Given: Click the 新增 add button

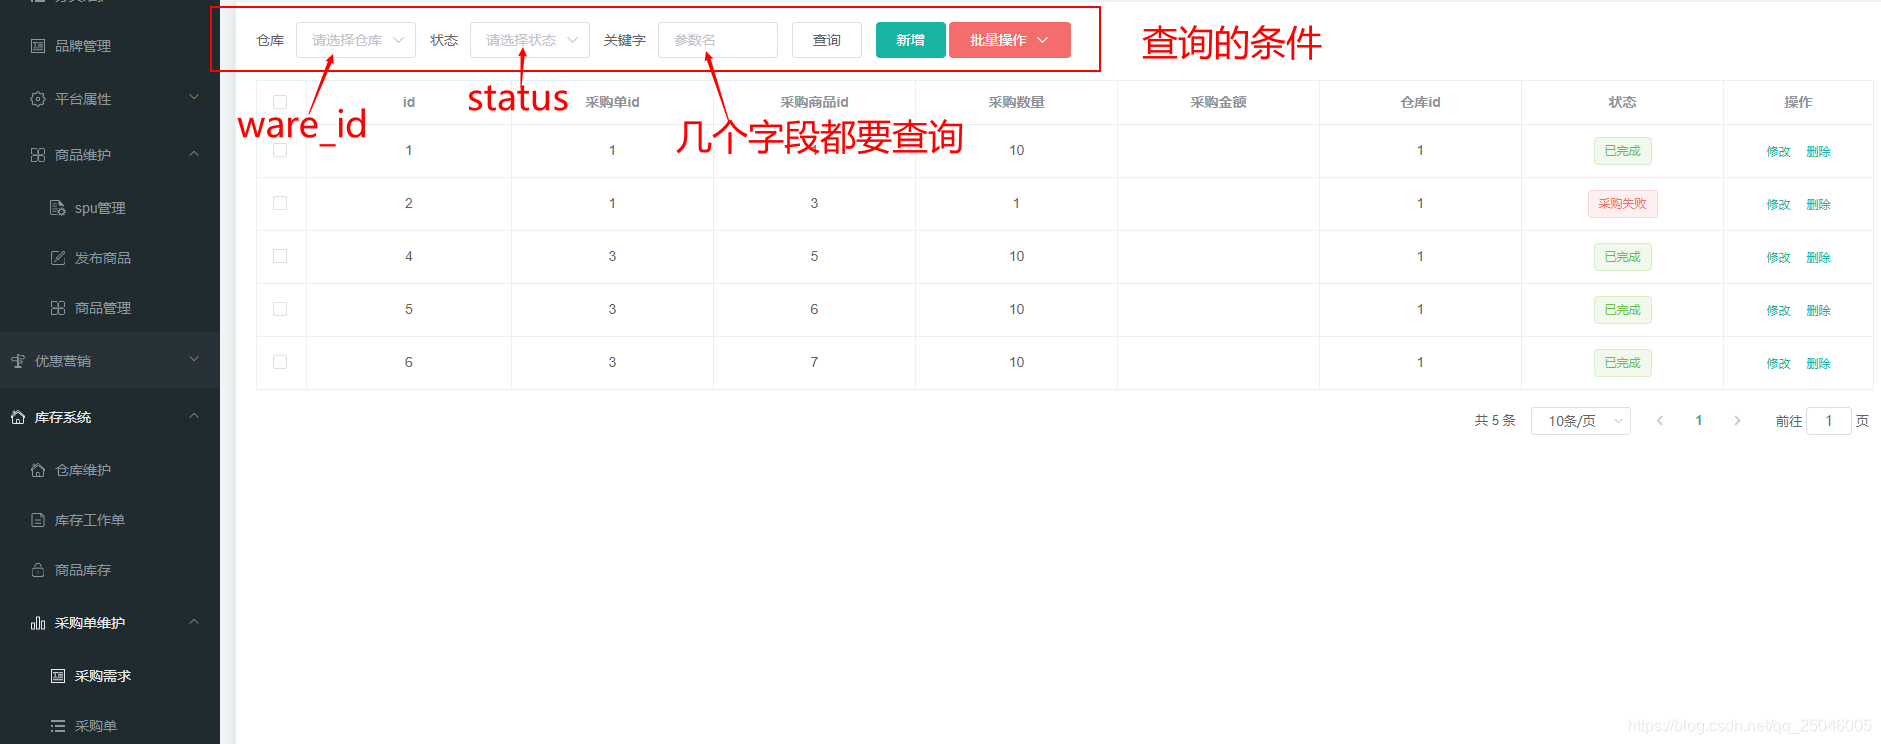Looking at the screenshot, I should click(x=910, y=40).
